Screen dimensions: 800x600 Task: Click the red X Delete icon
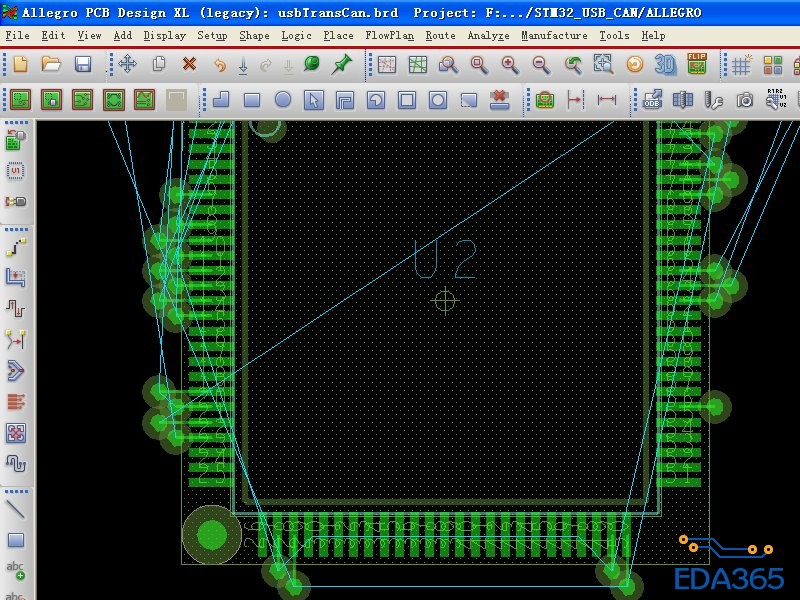[x=189, y=64]
